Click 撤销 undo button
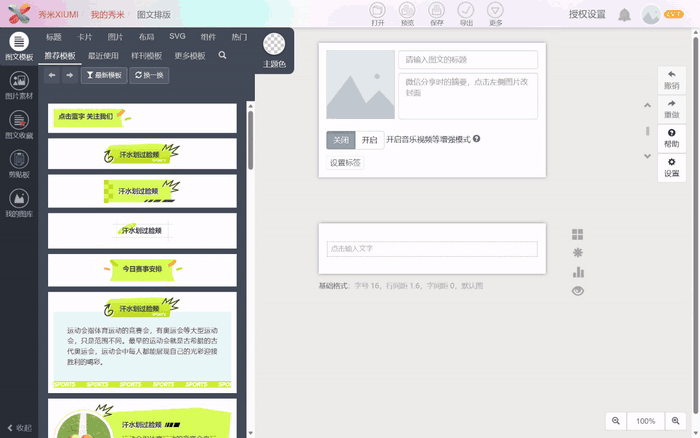Image resolution: width=700 pixels, height=438 pixels. 671,80
